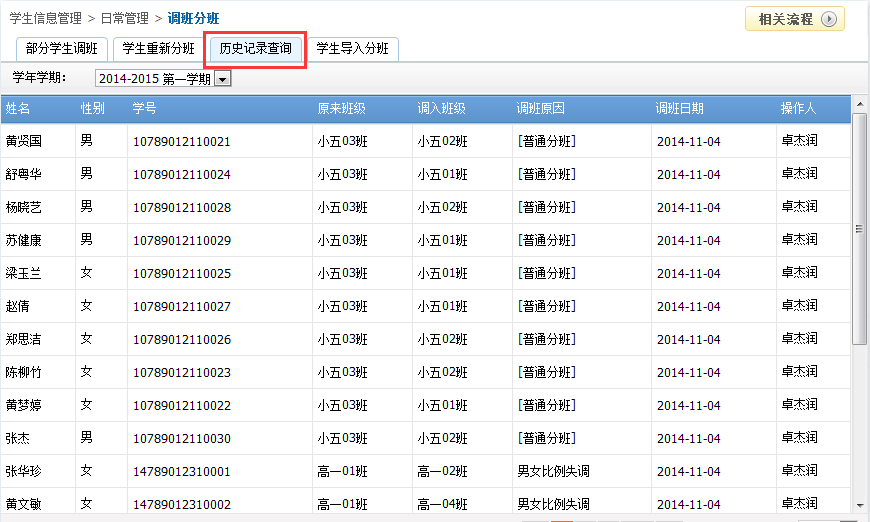
Task: Click student number 10789012110021
Action: (x=182, y=141)
